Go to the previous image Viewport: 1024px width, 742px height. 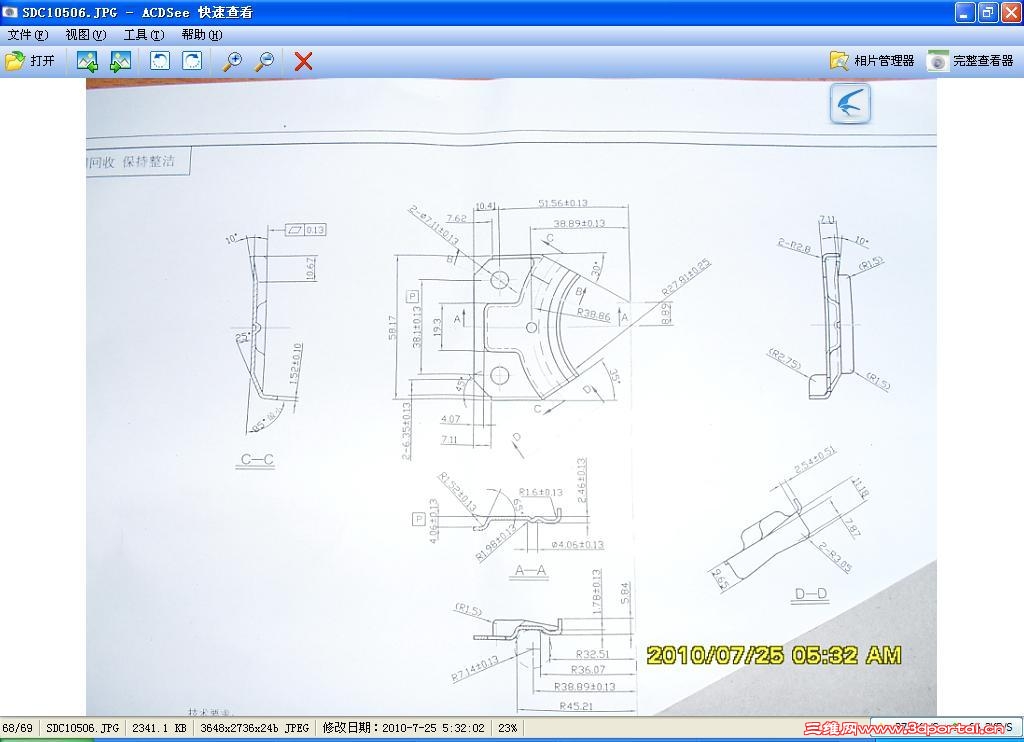[87, 61]
